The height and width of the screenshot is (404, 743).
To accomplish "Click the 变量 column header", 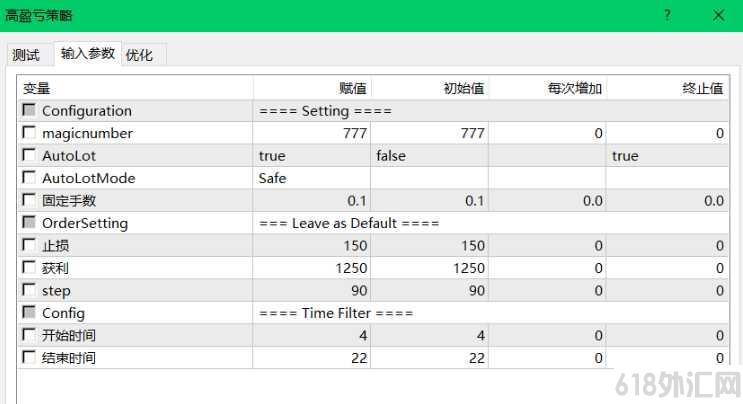I will pos(135,88).
